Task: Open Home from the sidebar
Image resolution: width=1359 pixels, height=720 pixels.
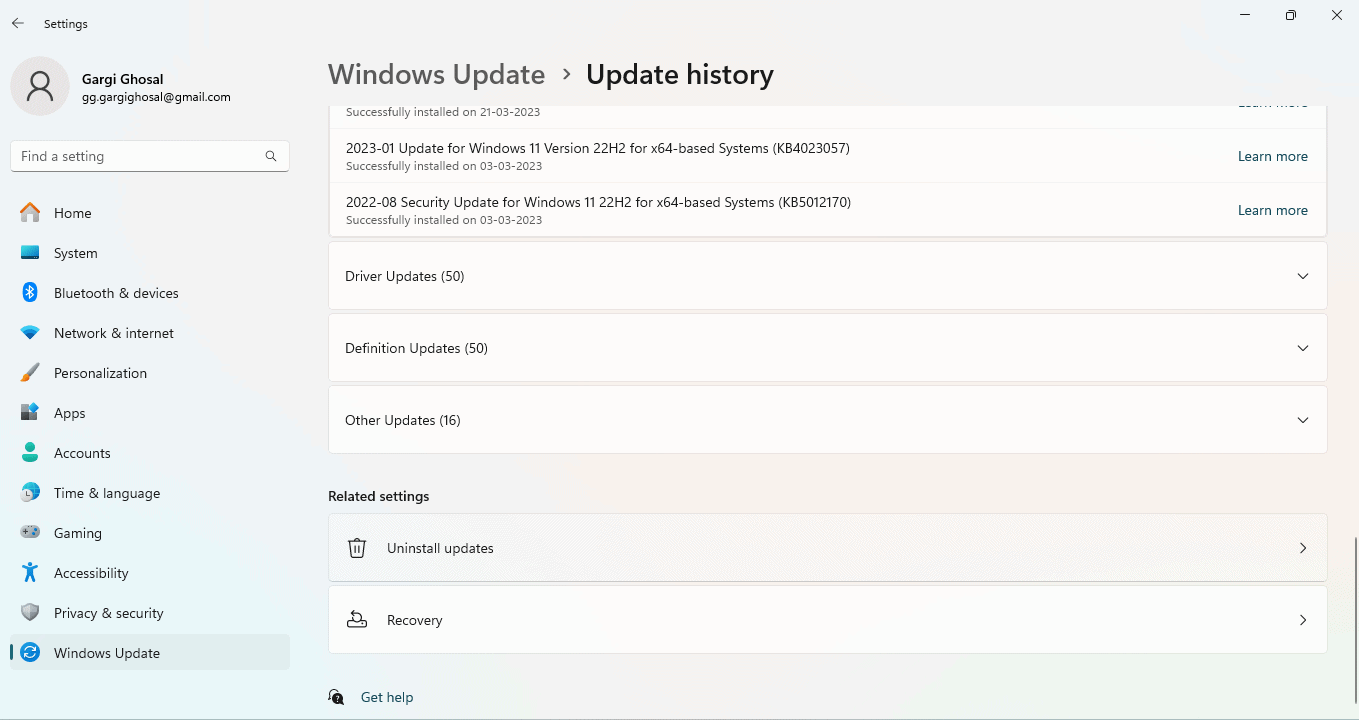Action: point(71,213)
